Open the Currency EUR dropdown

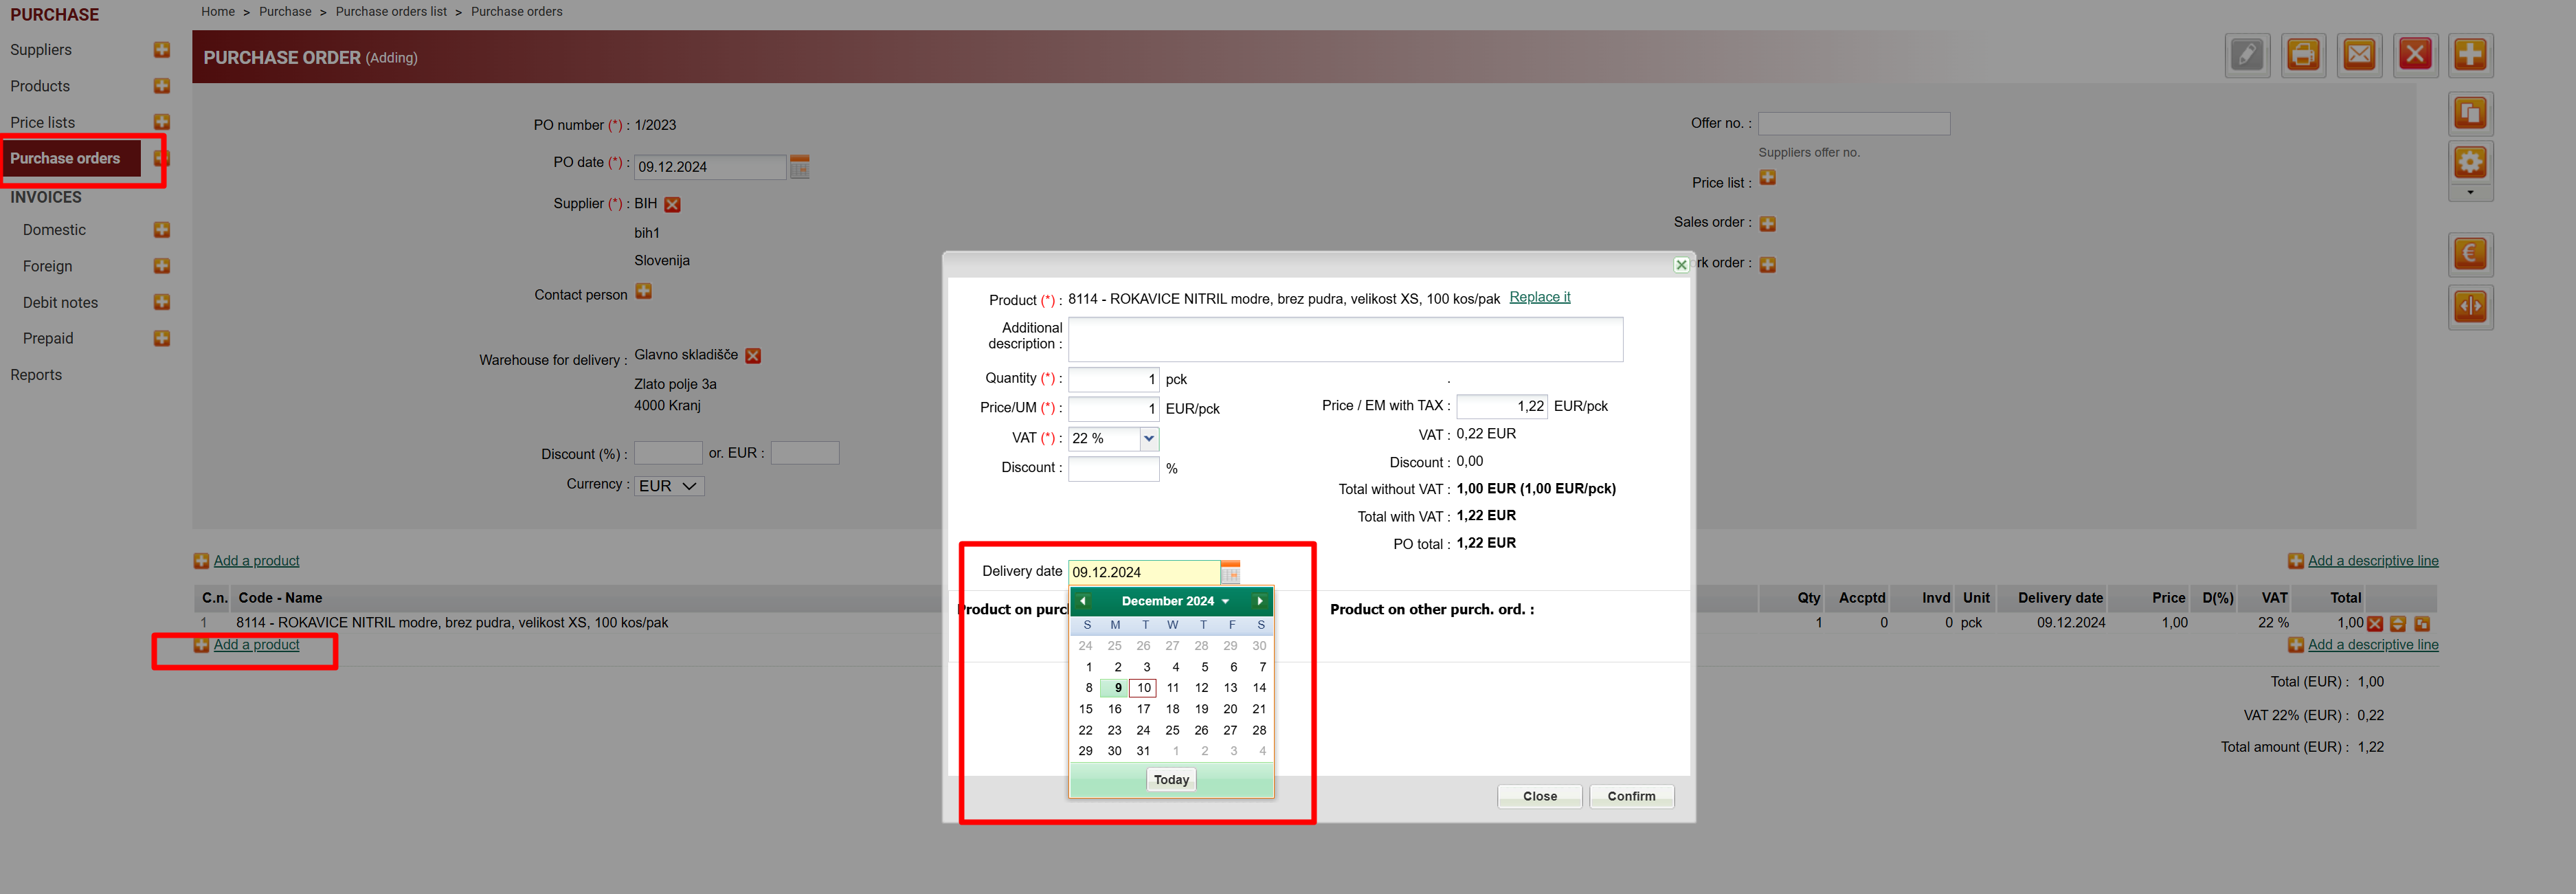(x=669, y=486)
